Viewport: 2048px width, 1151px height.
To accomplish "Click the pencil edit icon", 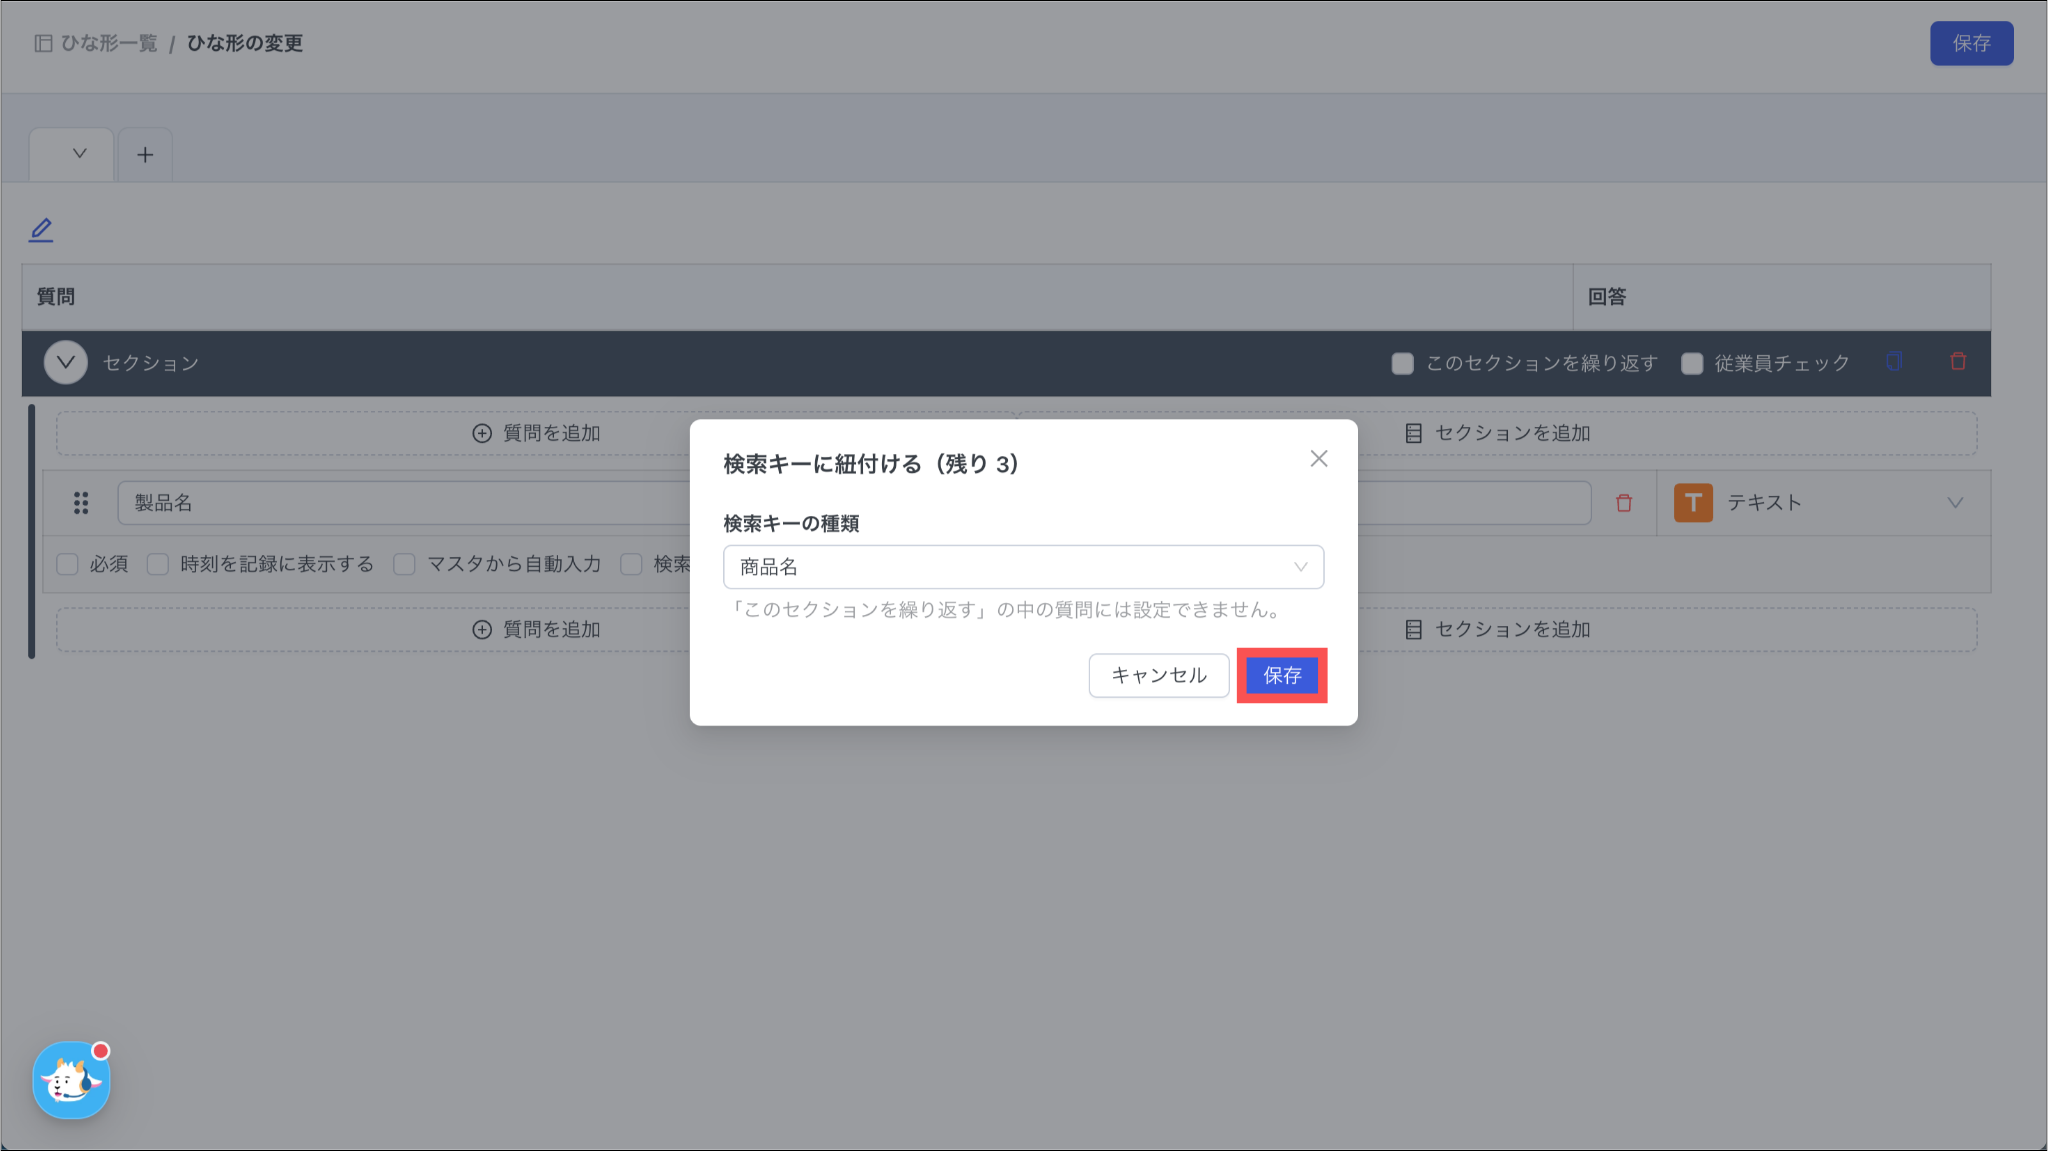I will click(x=41, y=230).
